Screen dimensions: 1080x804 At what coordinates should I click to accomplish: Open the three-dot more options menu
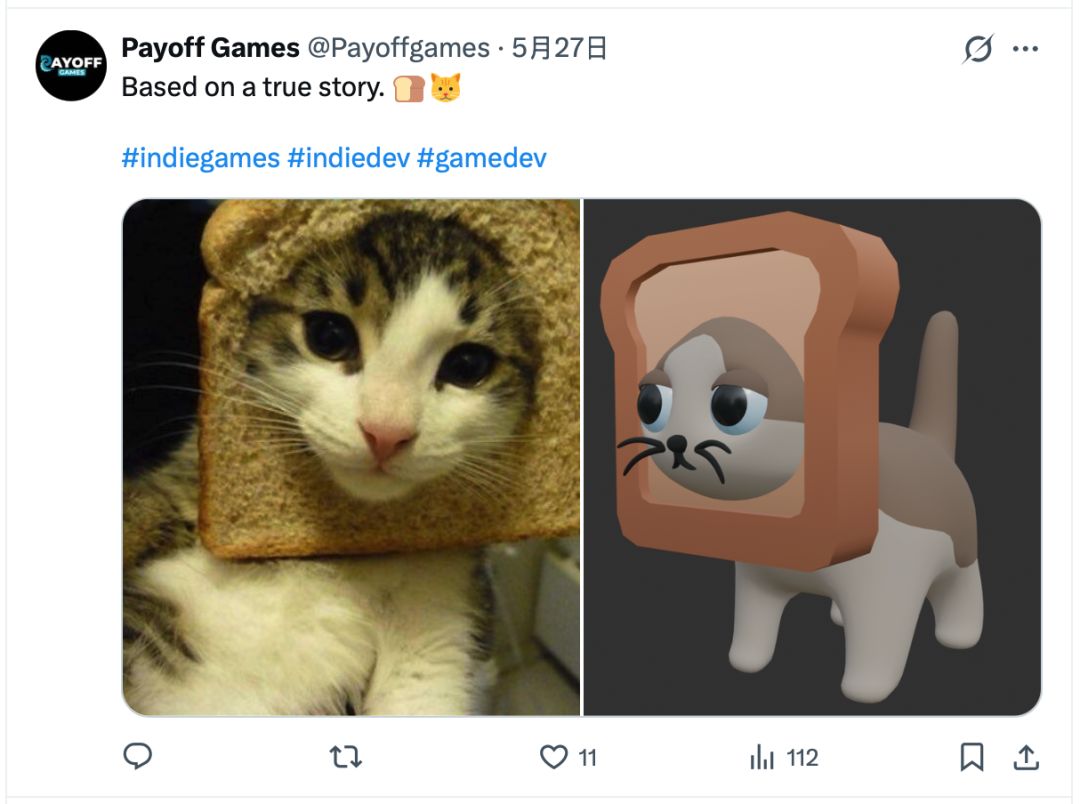coord(1025,49)
